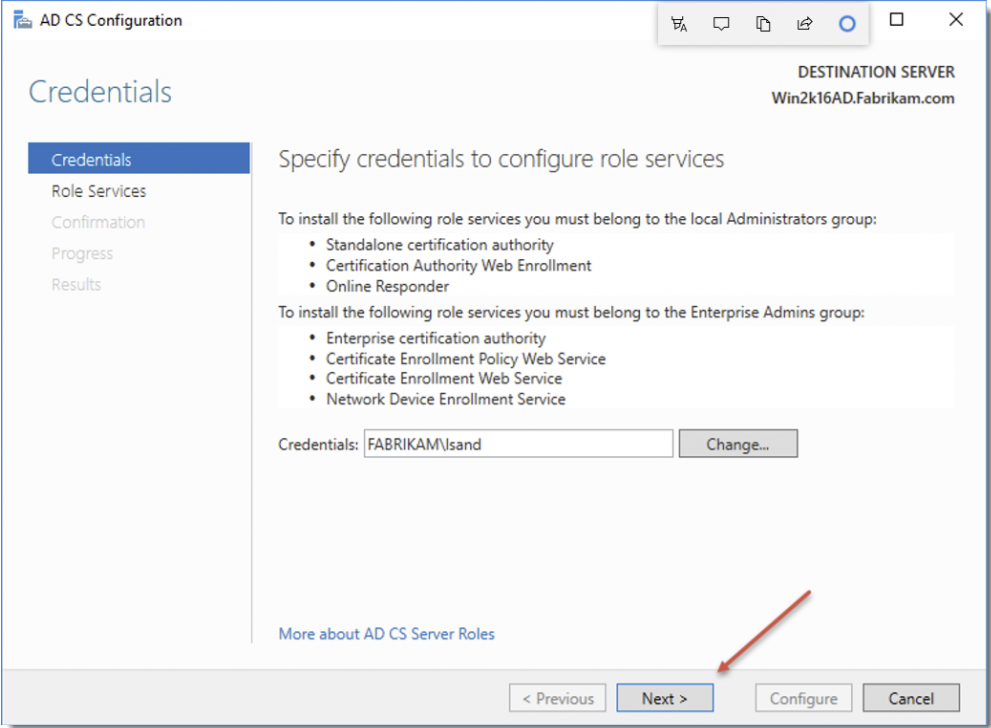Click the Configure button
The image size is (991, 728).
(x=803, y=698)
